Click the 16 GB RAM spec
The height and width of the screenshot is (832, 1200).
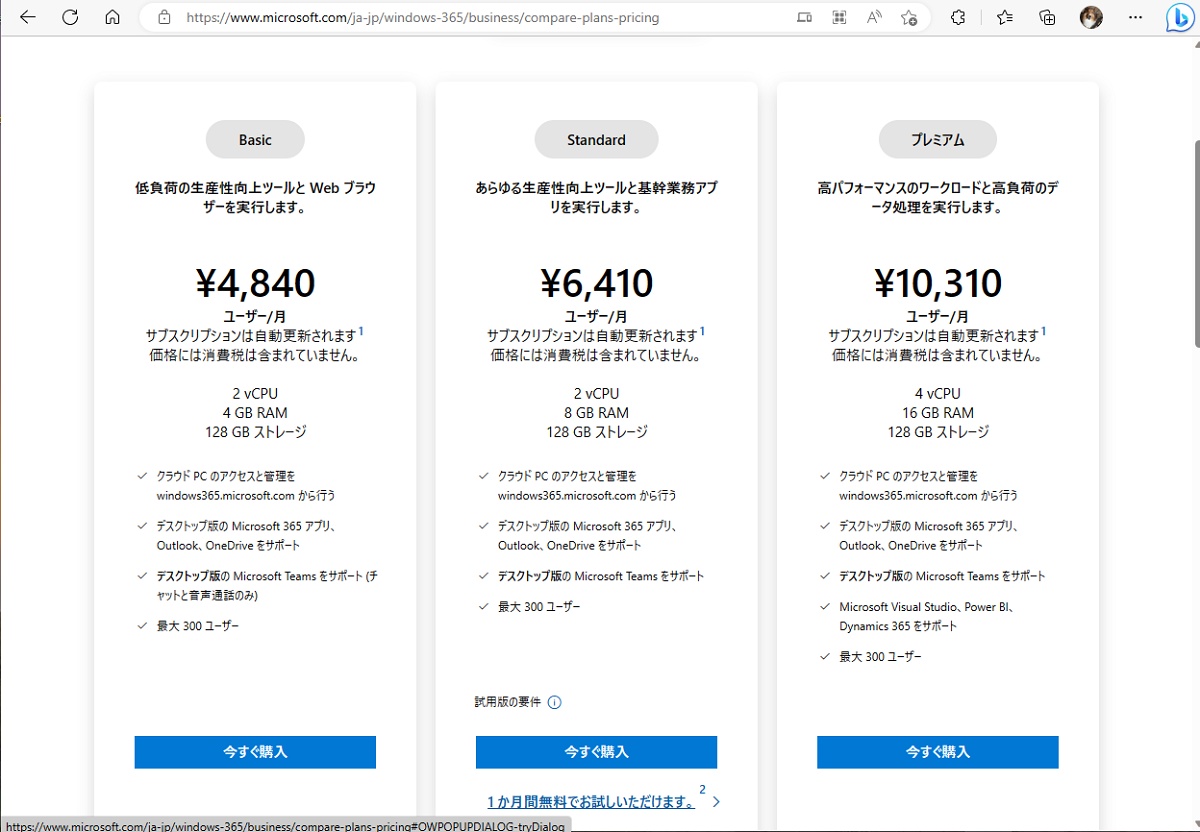coord(937,413)
